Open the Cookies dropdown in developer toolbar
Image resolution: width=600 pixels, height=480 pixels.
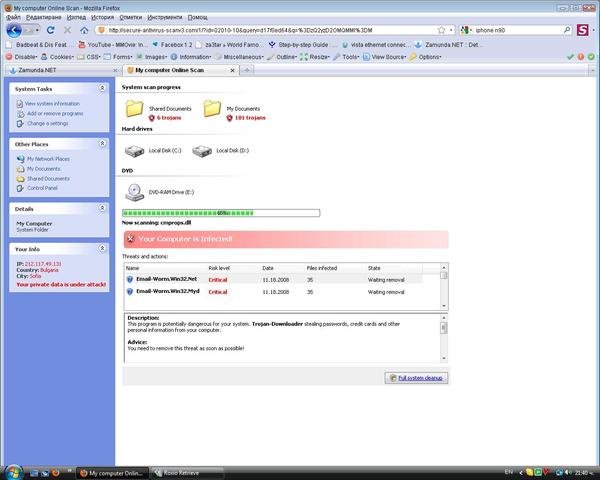click(x=57, y=57)
